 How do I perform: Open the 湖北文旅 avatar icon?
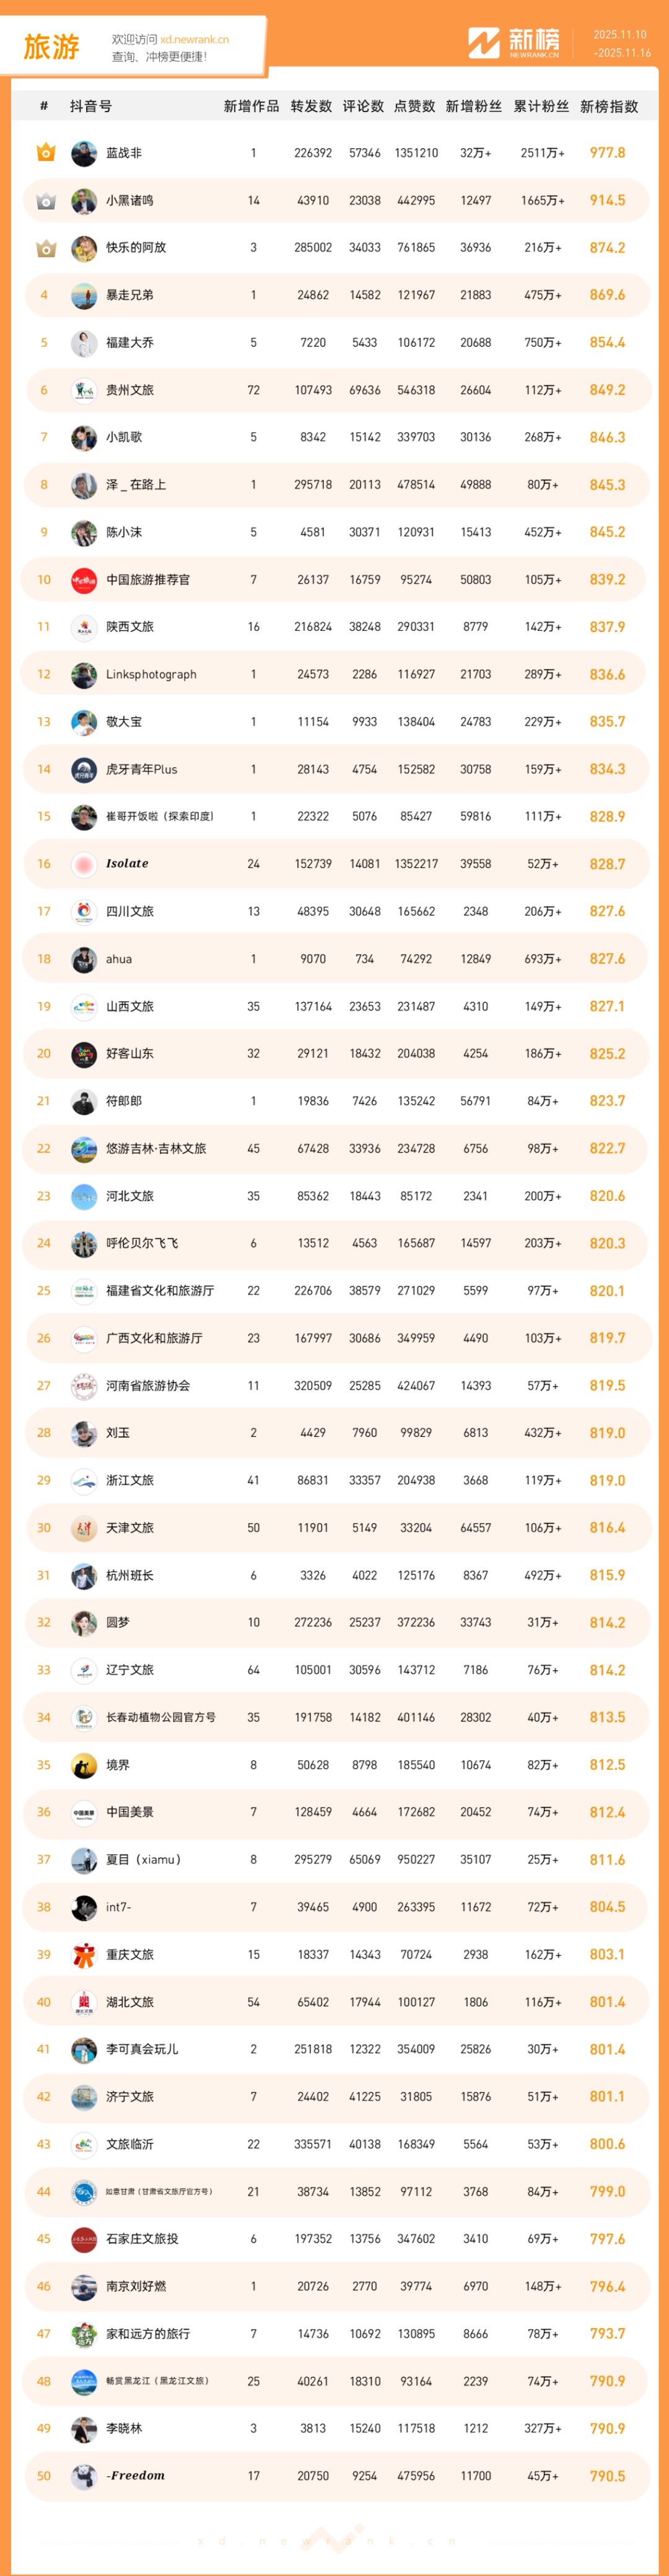pos(84,2002)
